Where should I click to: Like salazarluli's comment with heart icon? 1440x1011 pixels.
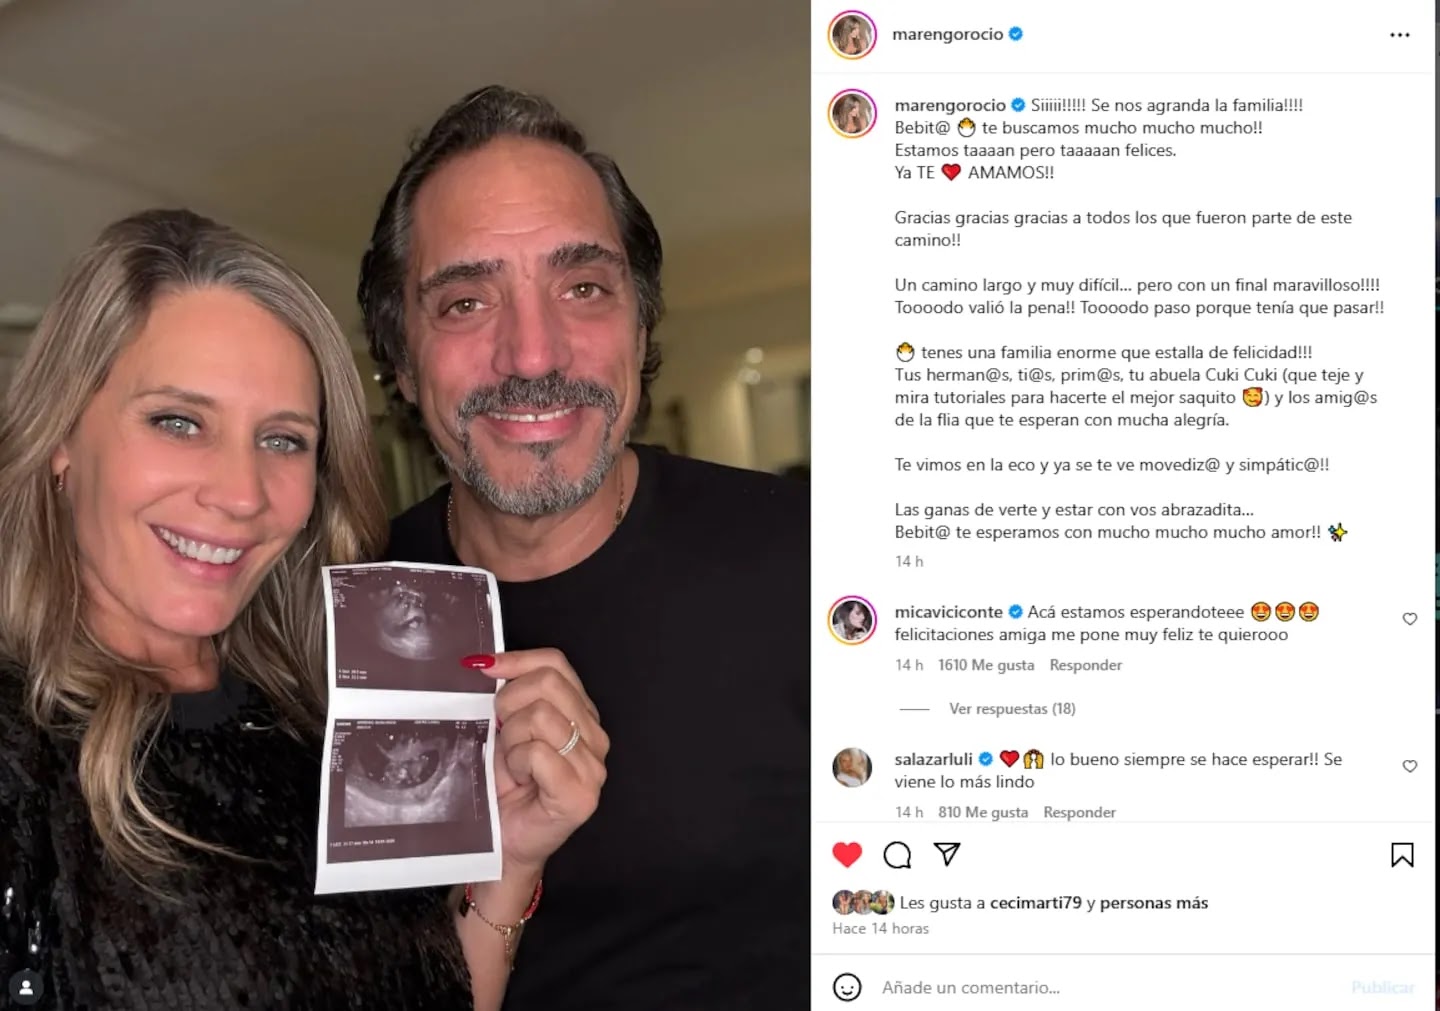pos(1410,766)
